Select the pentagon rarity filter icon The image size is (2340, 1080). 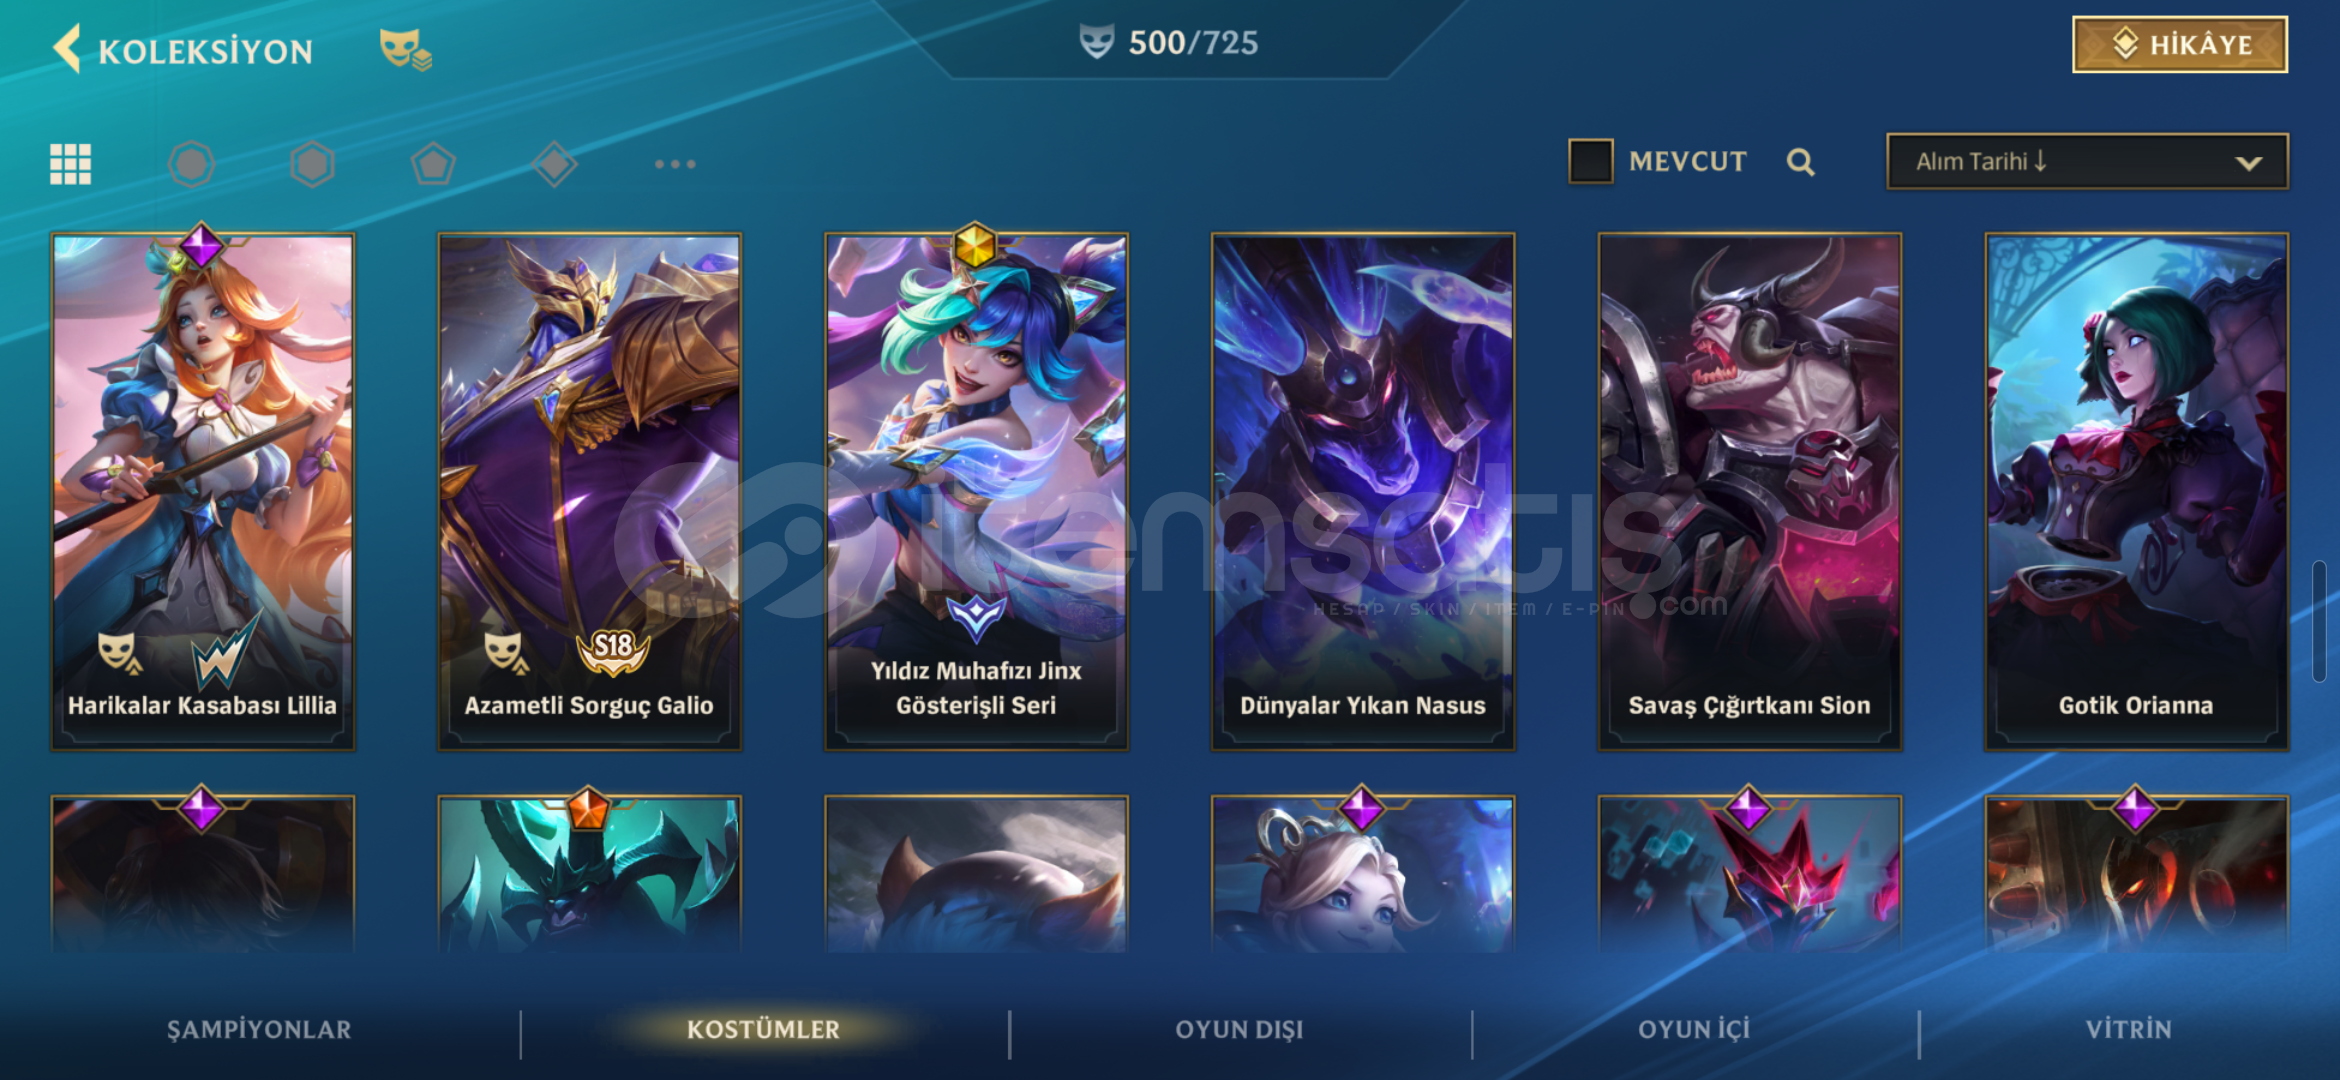click(433, 164)
